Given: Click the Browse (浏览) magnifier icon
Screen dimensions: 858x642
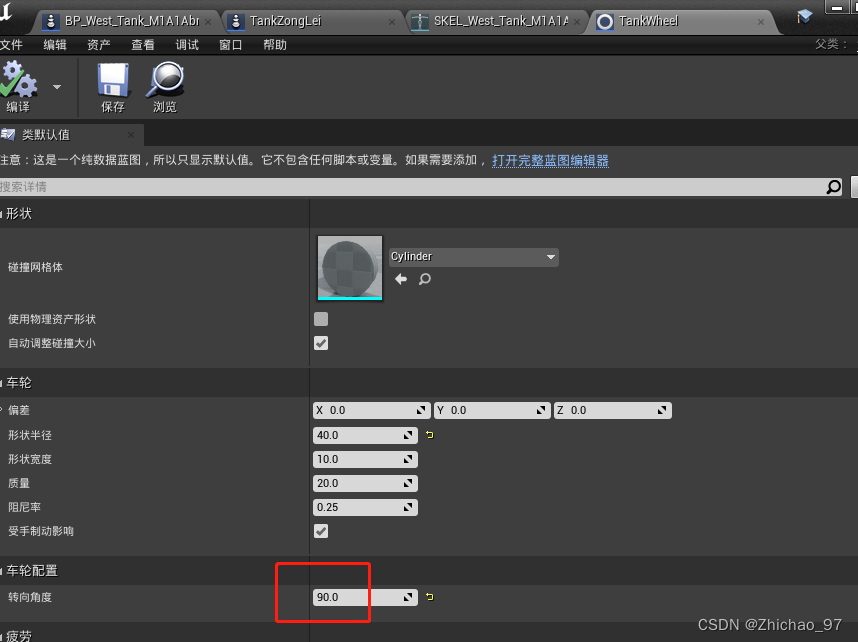Looking at the screenshot, I should pos(165,88).
